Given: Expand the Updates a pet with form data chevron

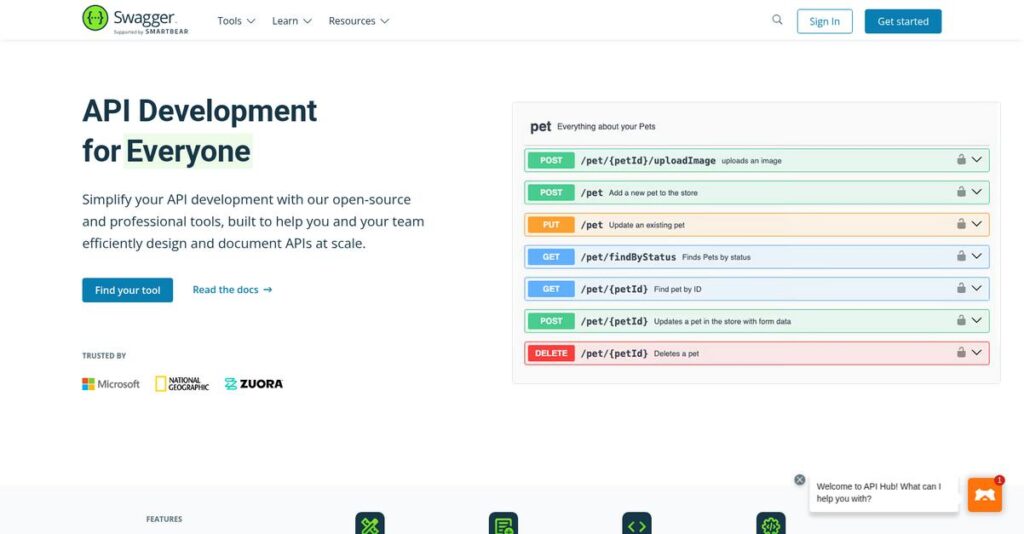Looking at the screenshot, I should (976, 320).
